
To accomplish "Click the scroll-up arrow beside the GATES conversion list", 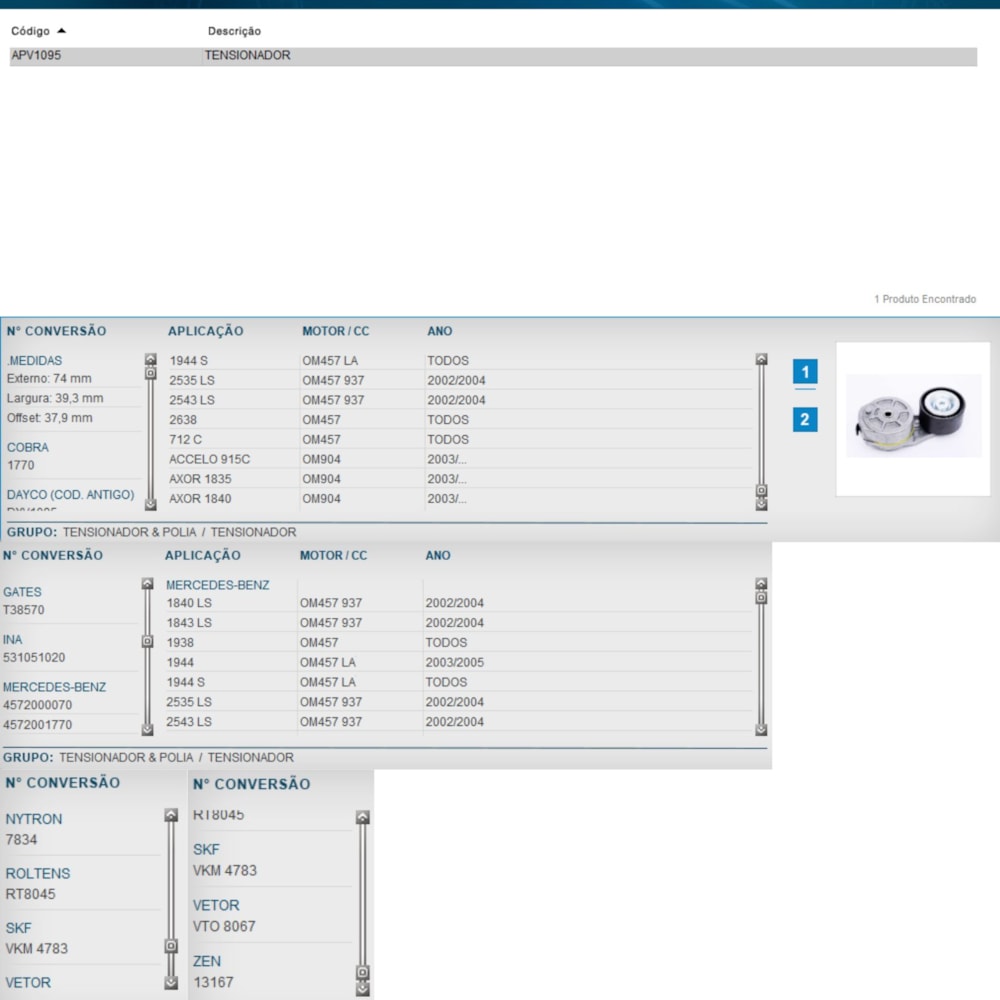I will [147, 584].
